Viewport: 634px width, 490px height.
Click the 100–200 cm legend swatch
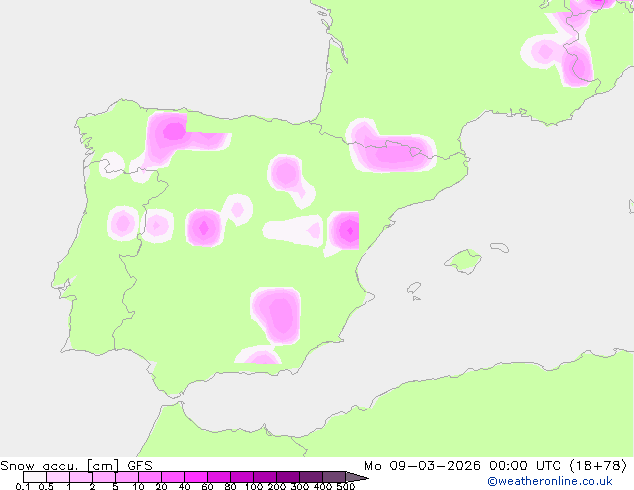click(x=265, y=477)
